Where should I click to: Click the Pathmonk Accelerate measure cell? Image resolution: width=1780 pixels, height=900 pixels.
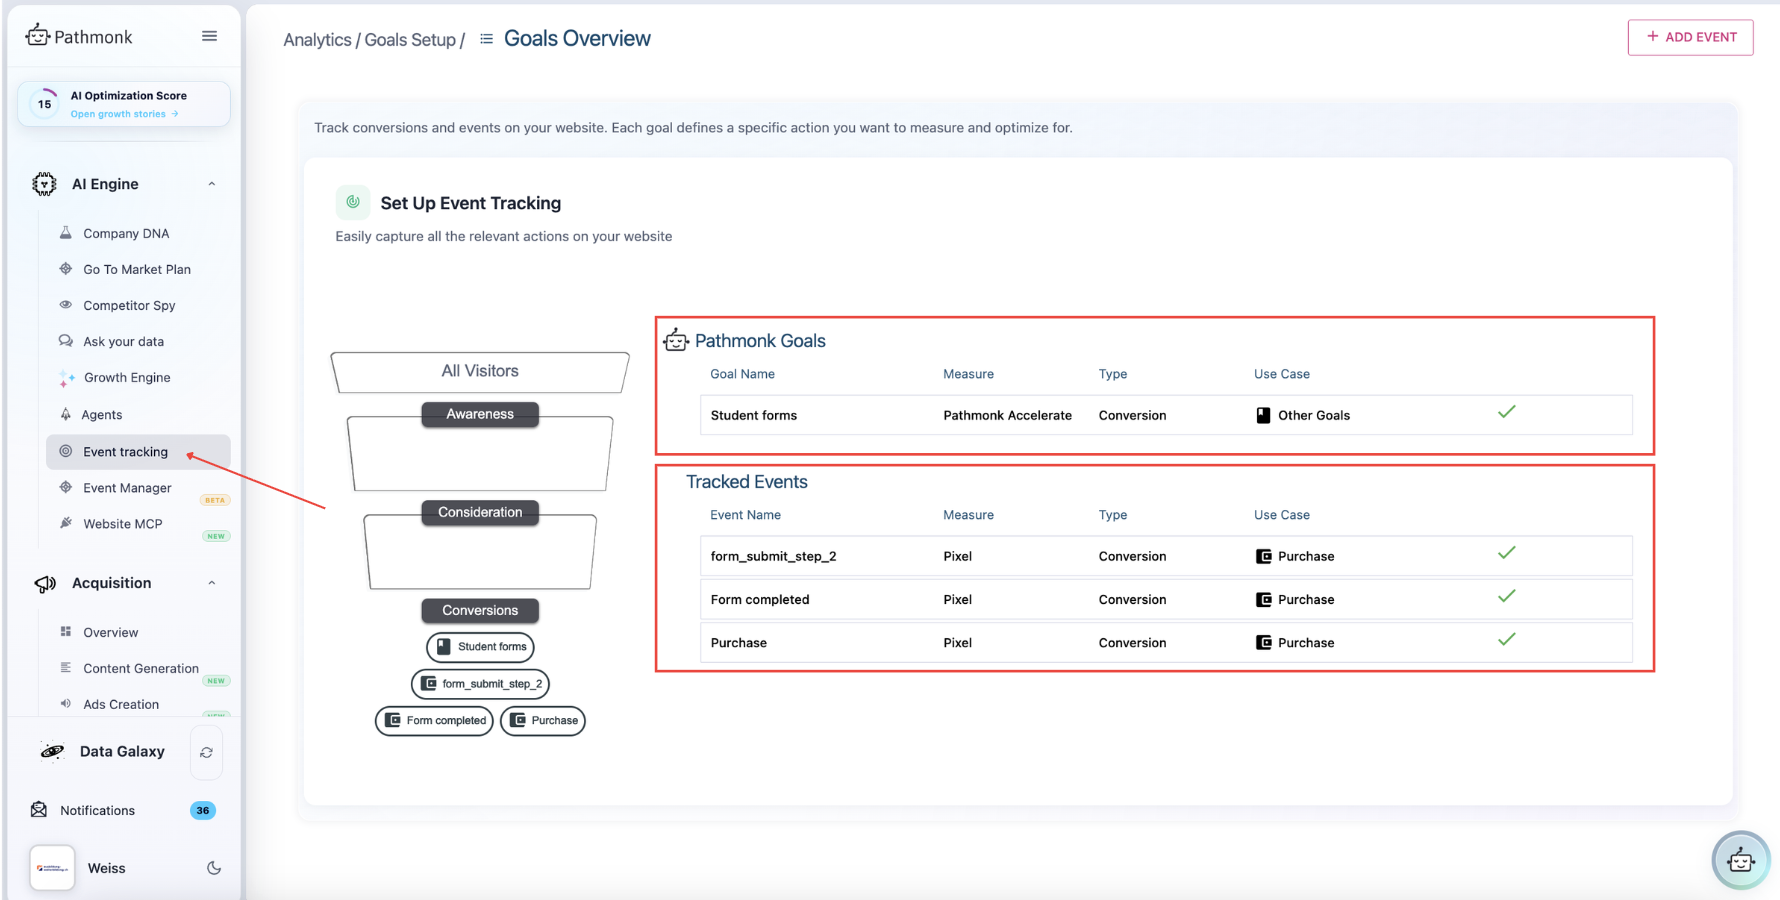[x=1007, y=415]
